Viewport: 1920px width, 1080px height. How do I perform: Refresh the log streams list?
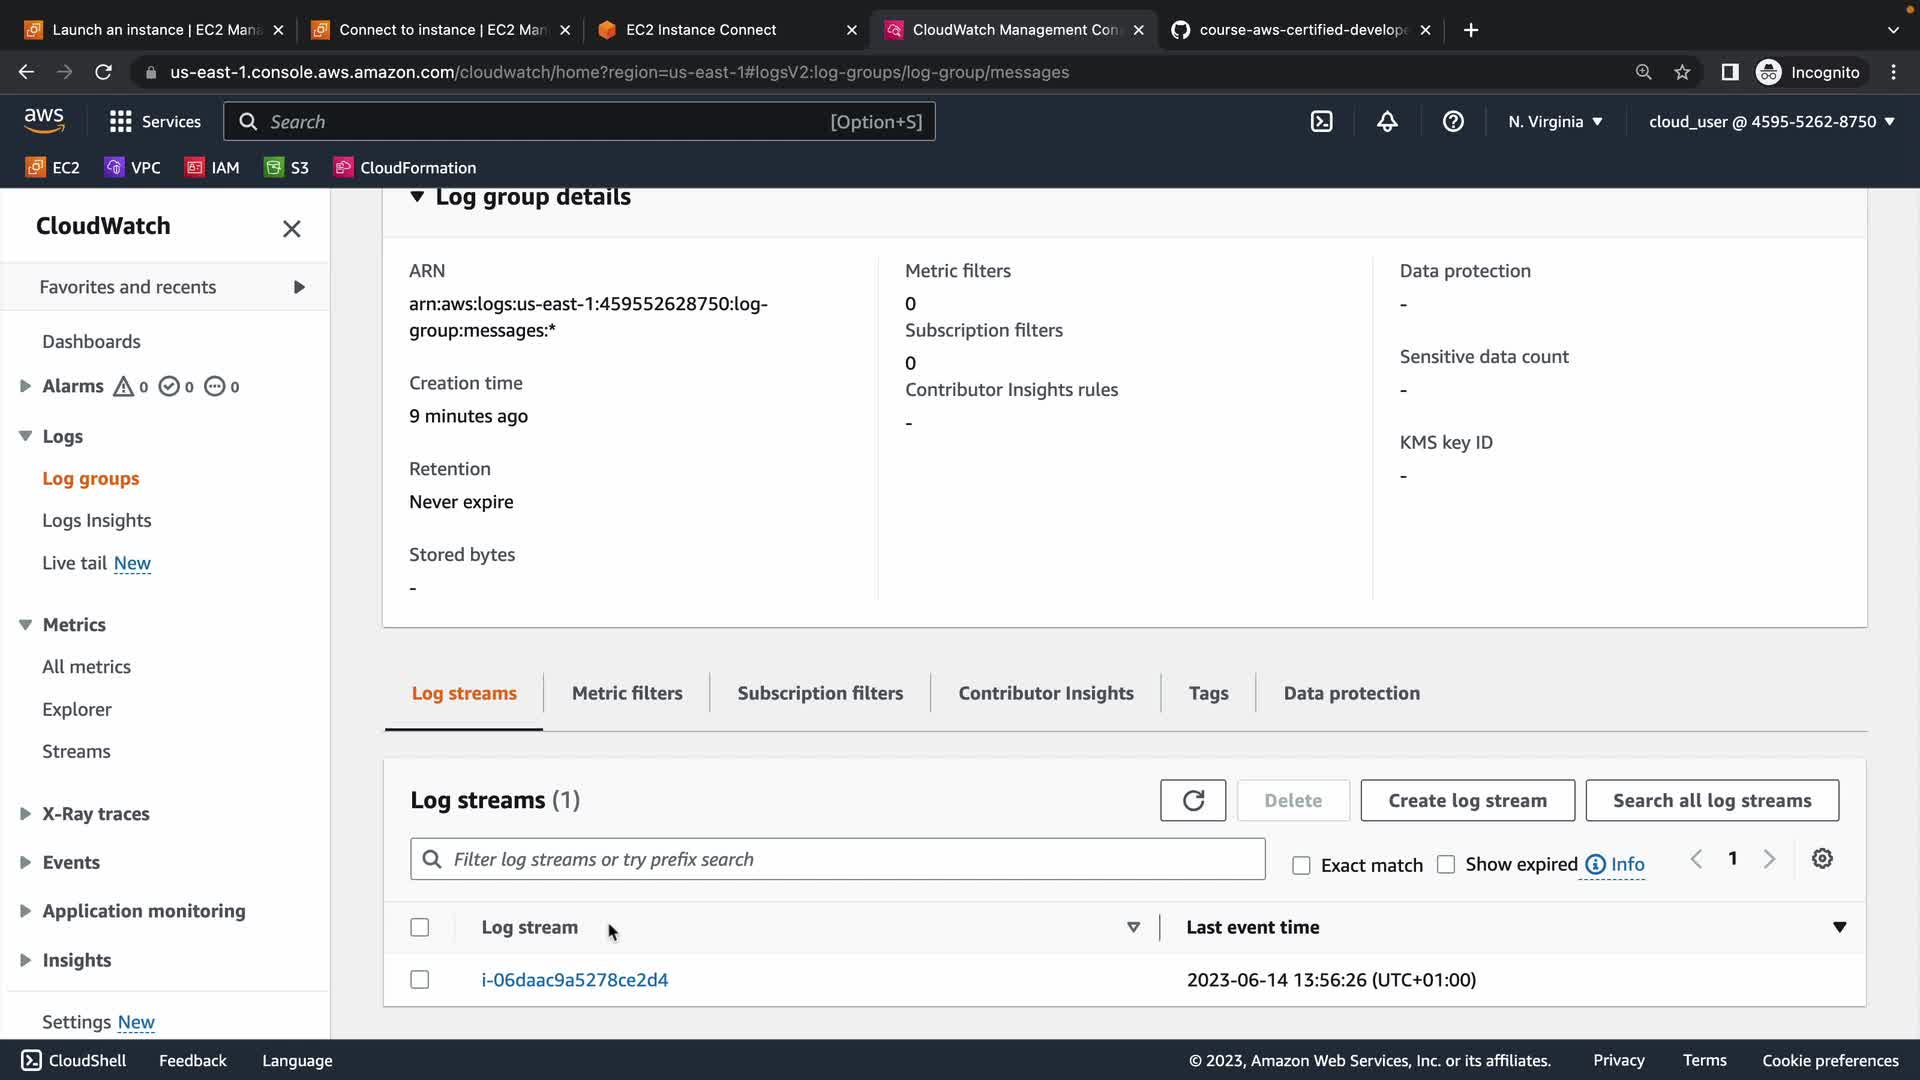pos(1193,801)
